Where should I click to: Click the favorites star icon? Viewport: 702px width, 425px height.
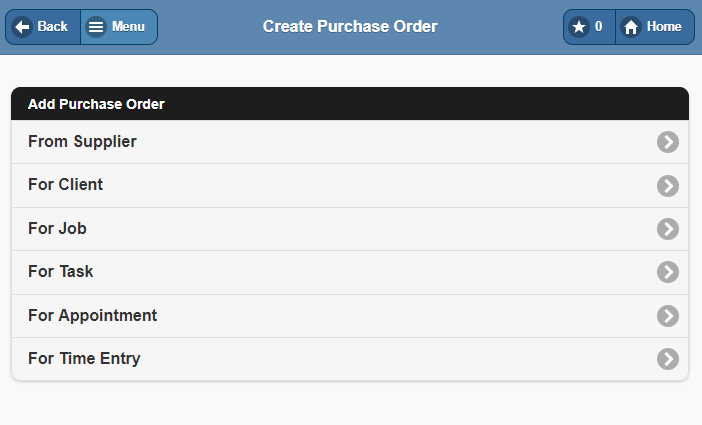(x=579, y=27)
